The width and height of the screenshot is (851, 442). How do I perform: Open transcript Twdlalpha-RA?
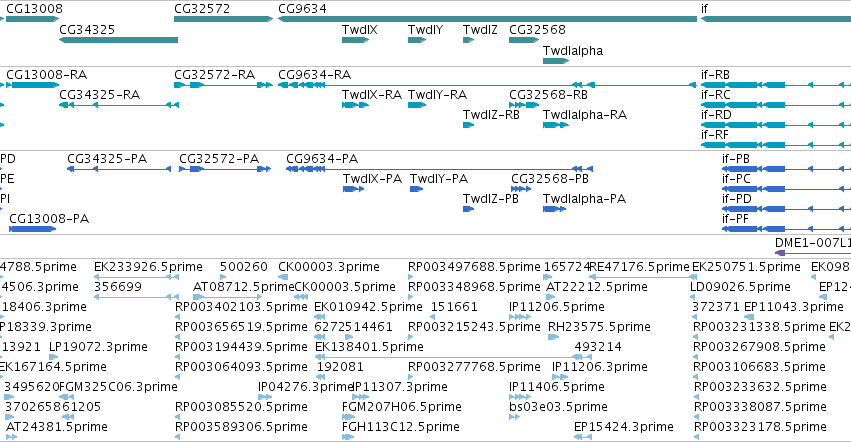[556, 125]
